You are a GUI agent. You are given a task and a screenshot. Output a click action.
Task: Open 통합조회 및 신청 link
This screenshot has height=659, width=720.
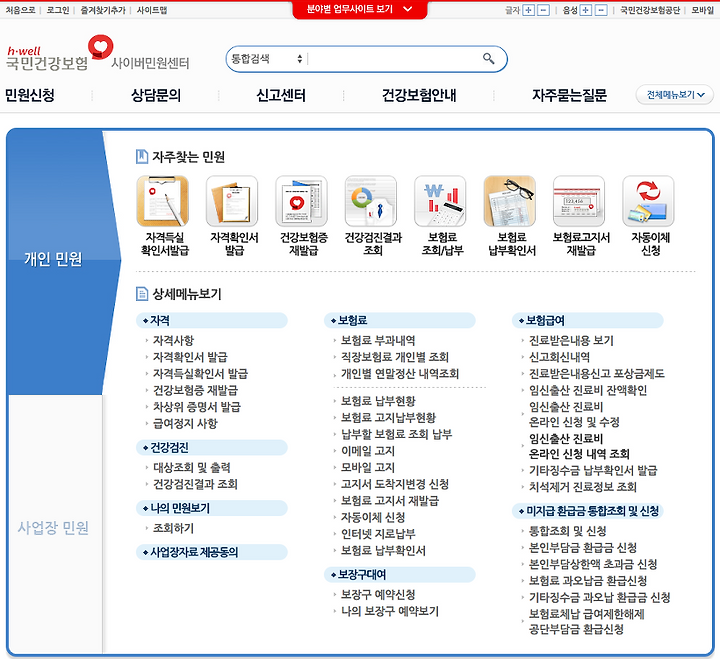pyautogui.click(x=568, y=531)
